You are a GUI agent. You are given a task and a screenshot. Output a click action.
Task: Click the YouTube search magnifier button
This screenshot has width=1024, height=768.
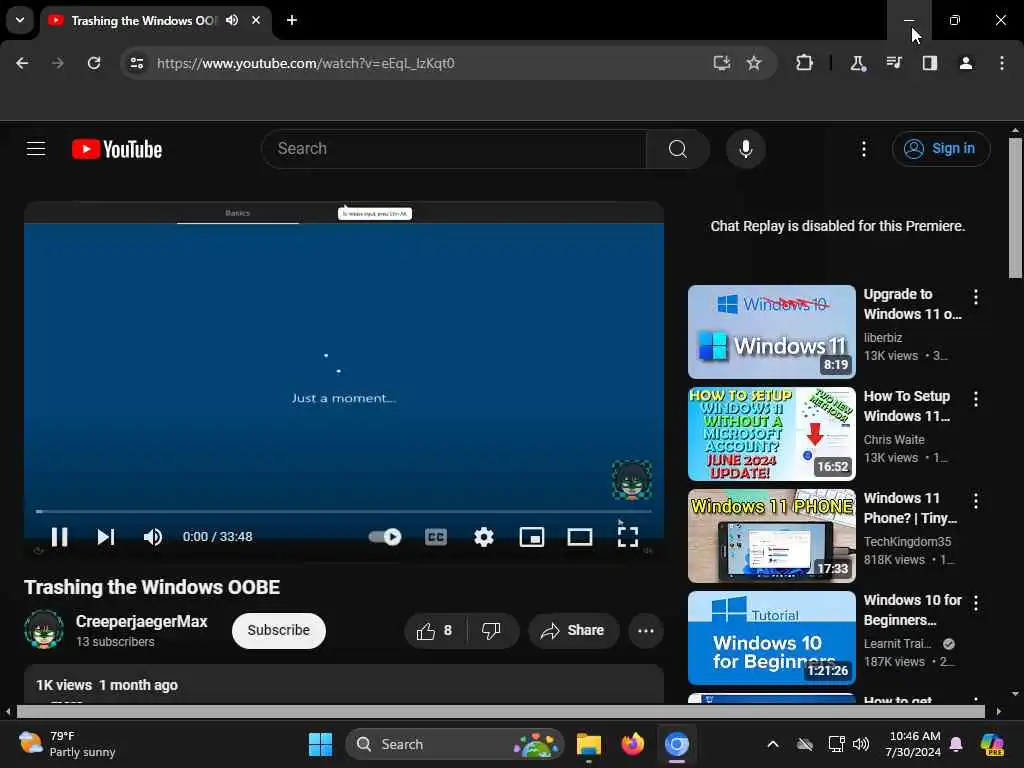[x=678, y=149]
